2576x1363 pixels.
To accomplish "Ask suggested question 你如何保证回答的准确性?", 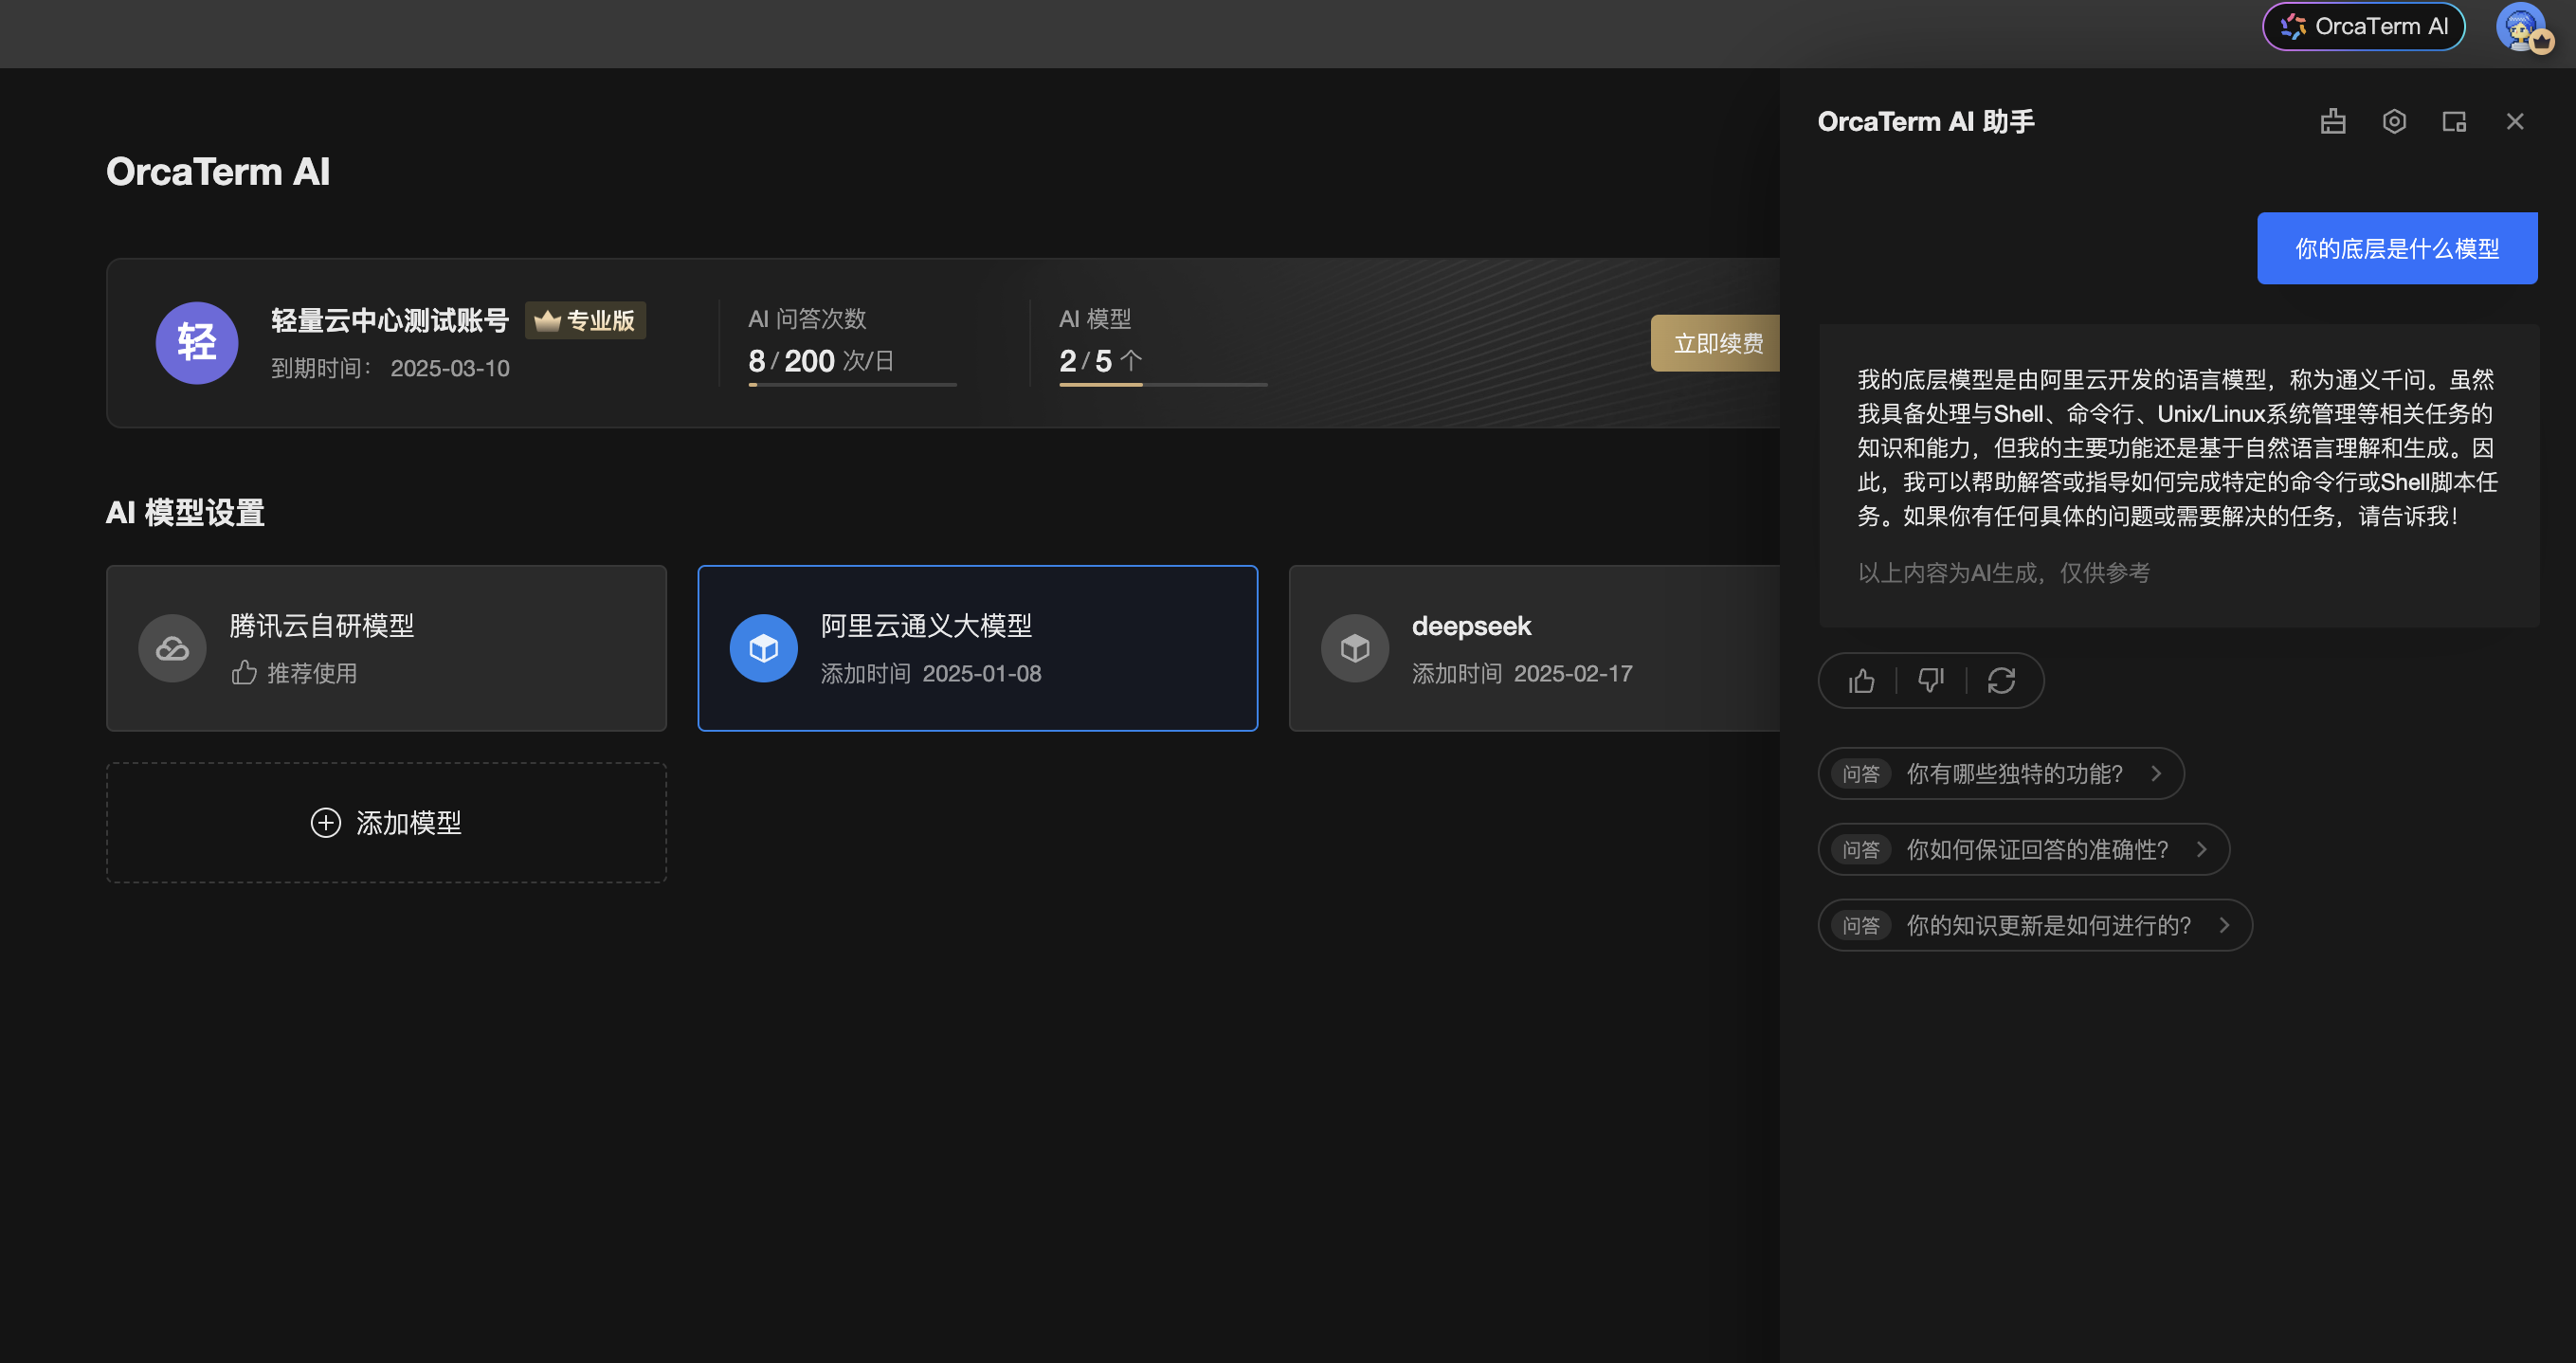I will pos(2024,849).
